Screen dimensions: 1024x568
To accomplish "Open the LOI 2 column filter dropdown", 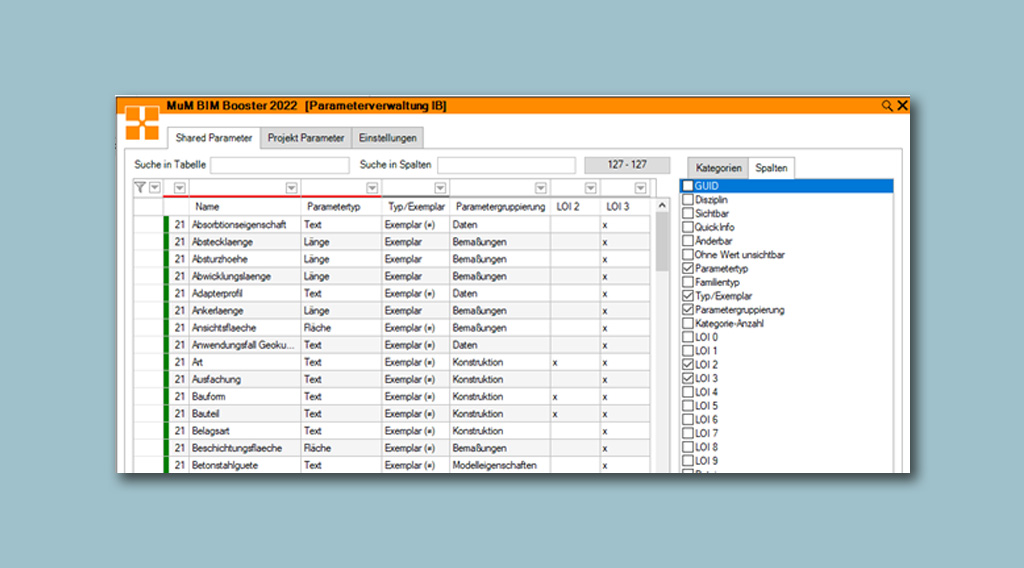I will coord(590,188).
